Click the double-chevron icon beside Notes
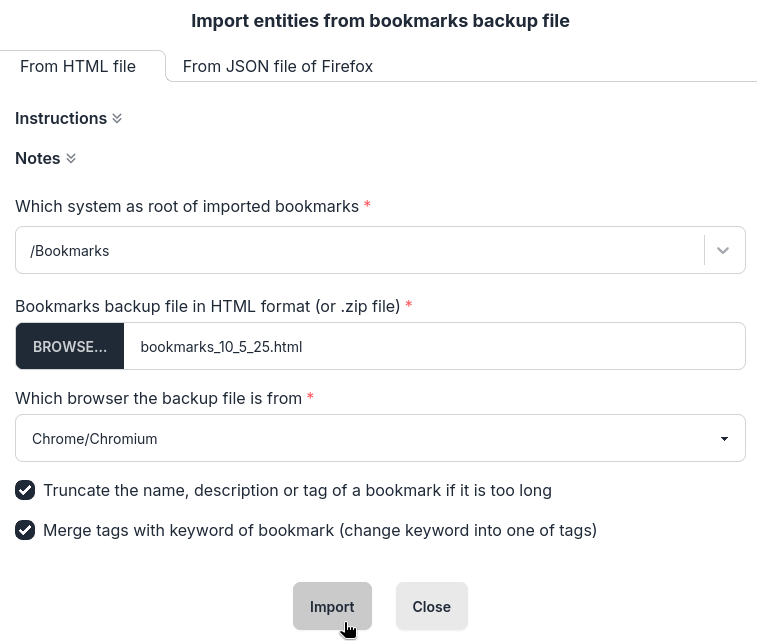The height and width of the screenshot is (644, 757). pos(71,159)
